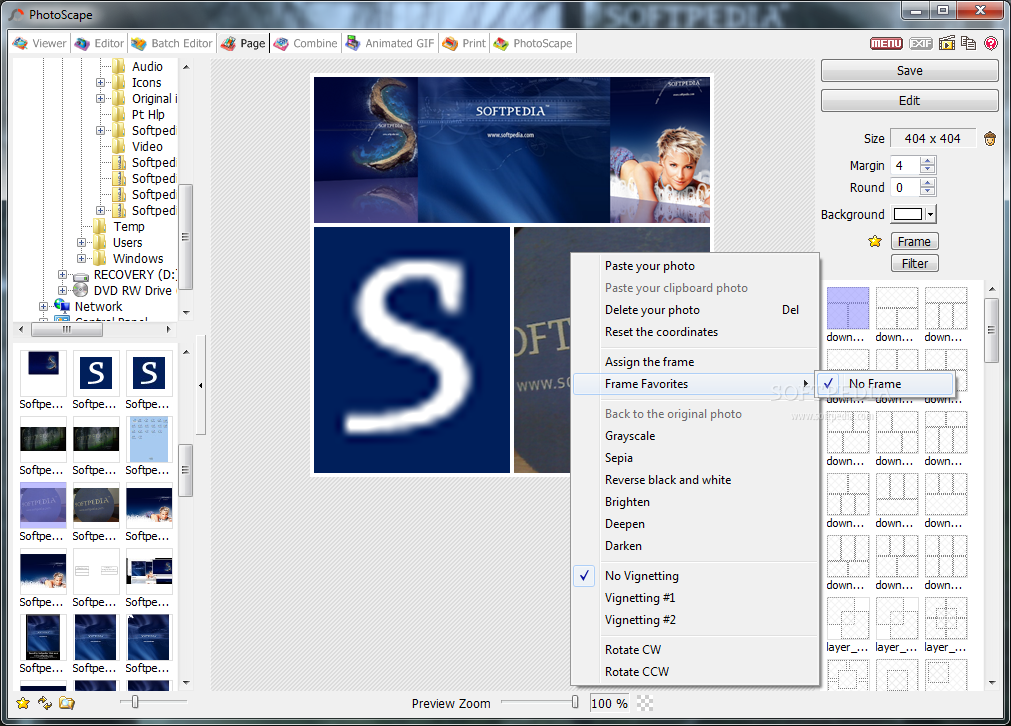Click the acorn face icon beside Size
The image size is (1011, 726).
point(990,139)
